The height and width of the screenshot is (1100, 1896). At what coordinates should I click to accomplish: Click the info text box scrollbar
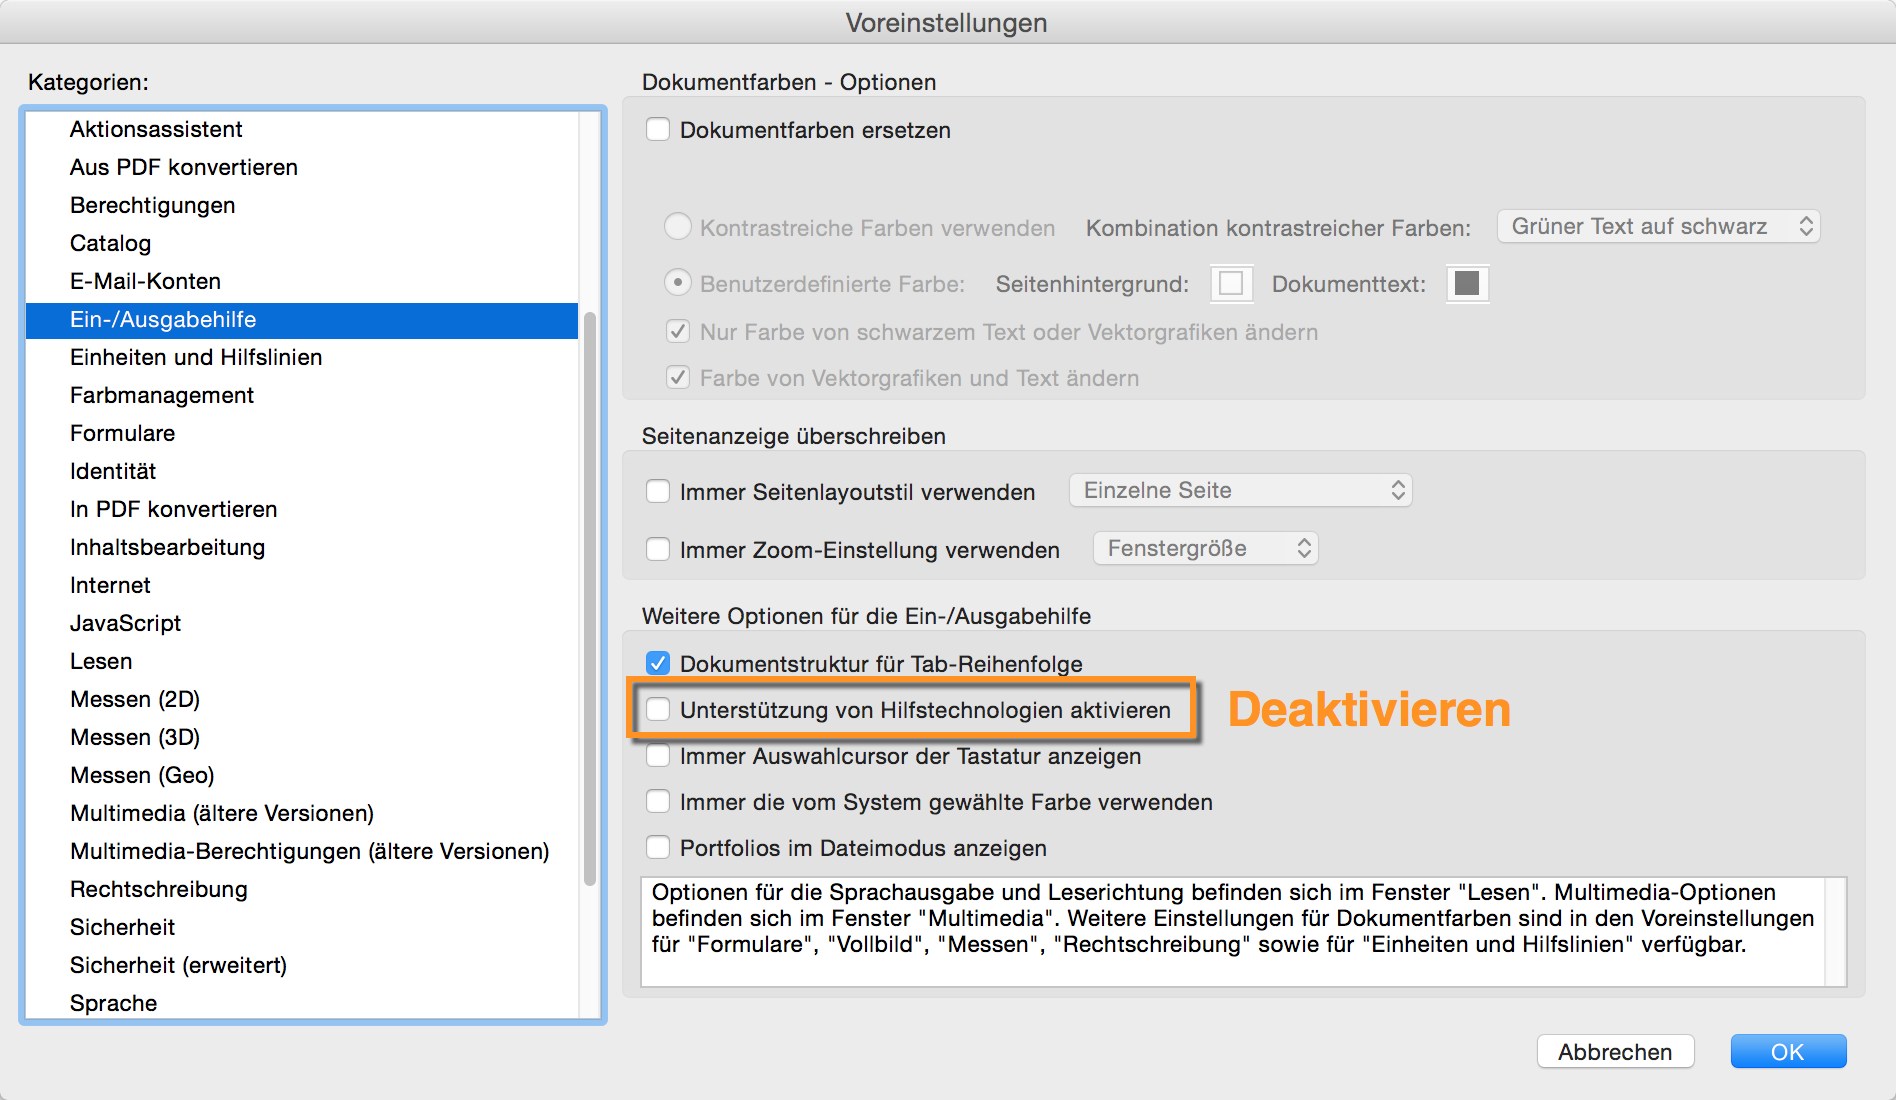(1835, 932)
